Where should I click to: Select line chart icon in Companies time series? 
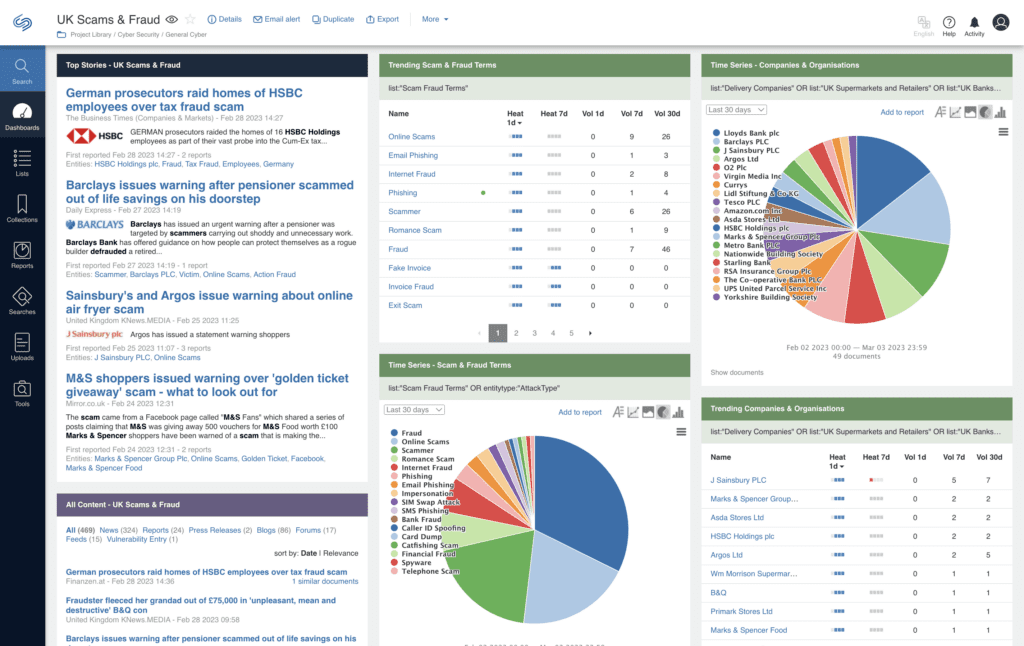955,112
